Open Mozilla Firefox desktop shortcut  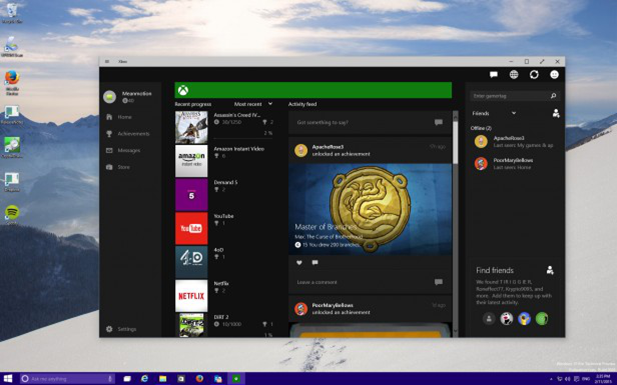coord(12,82)
